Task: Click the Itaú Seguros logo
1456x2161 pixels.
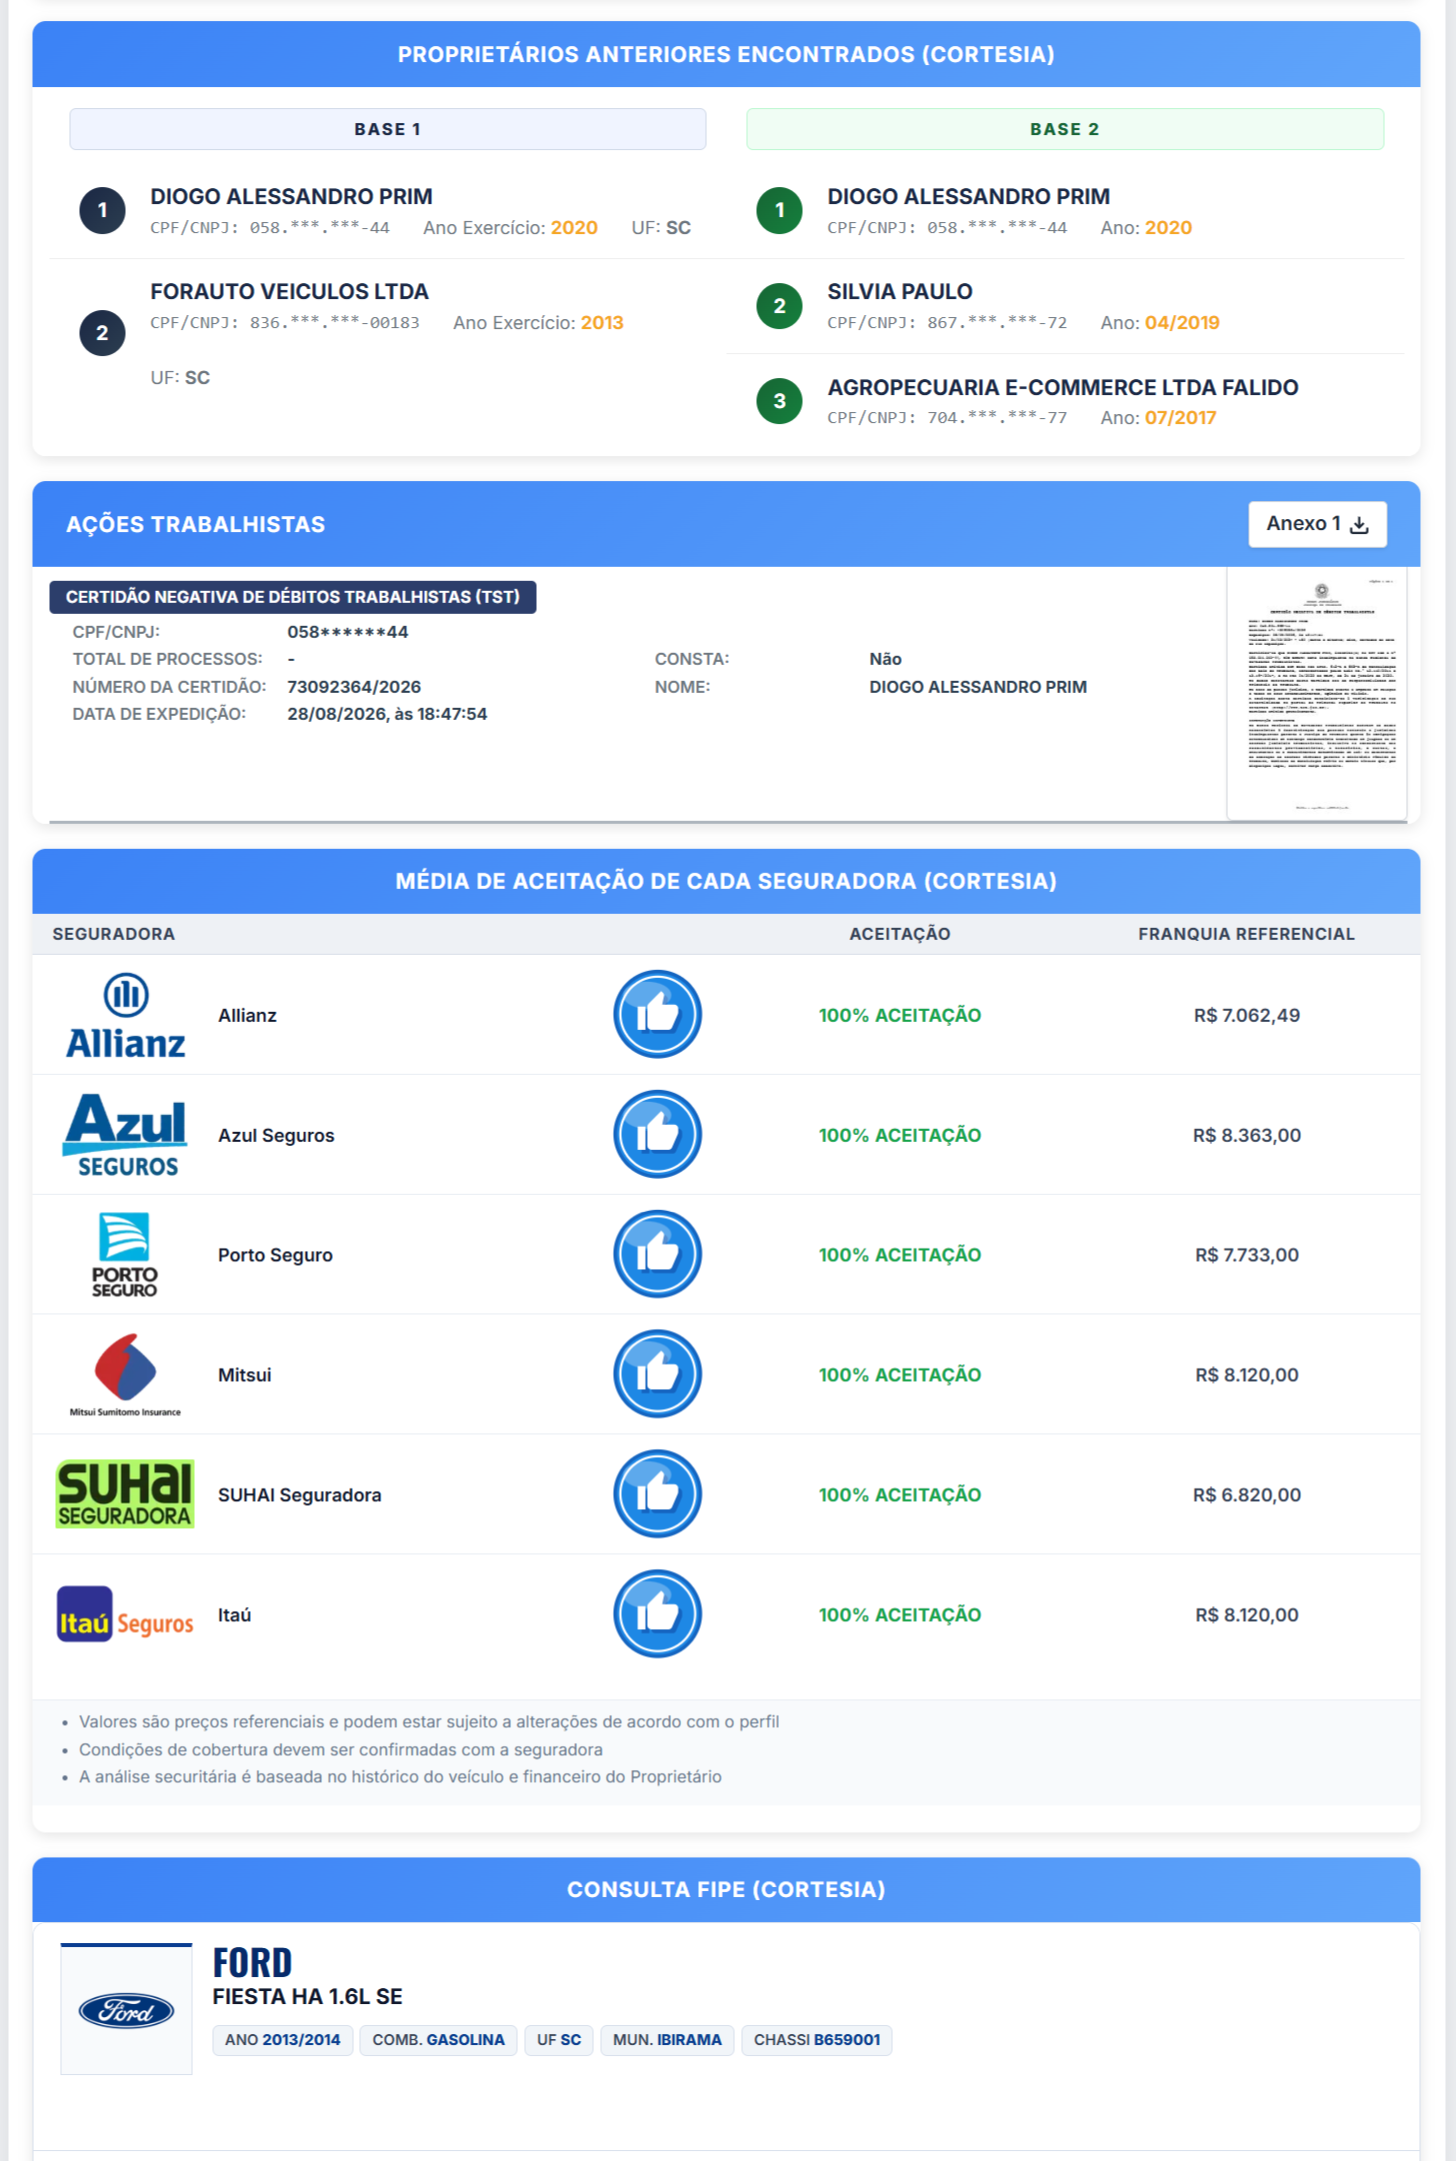Action: pyautogui.click(x=125, y=1614)
